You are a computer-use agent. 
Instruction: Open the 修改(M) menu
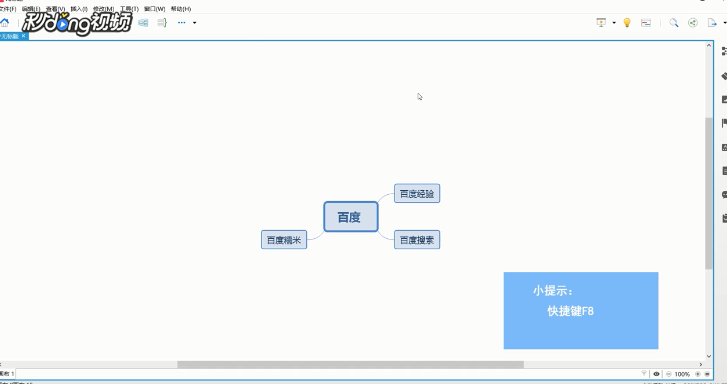[103, 9]
